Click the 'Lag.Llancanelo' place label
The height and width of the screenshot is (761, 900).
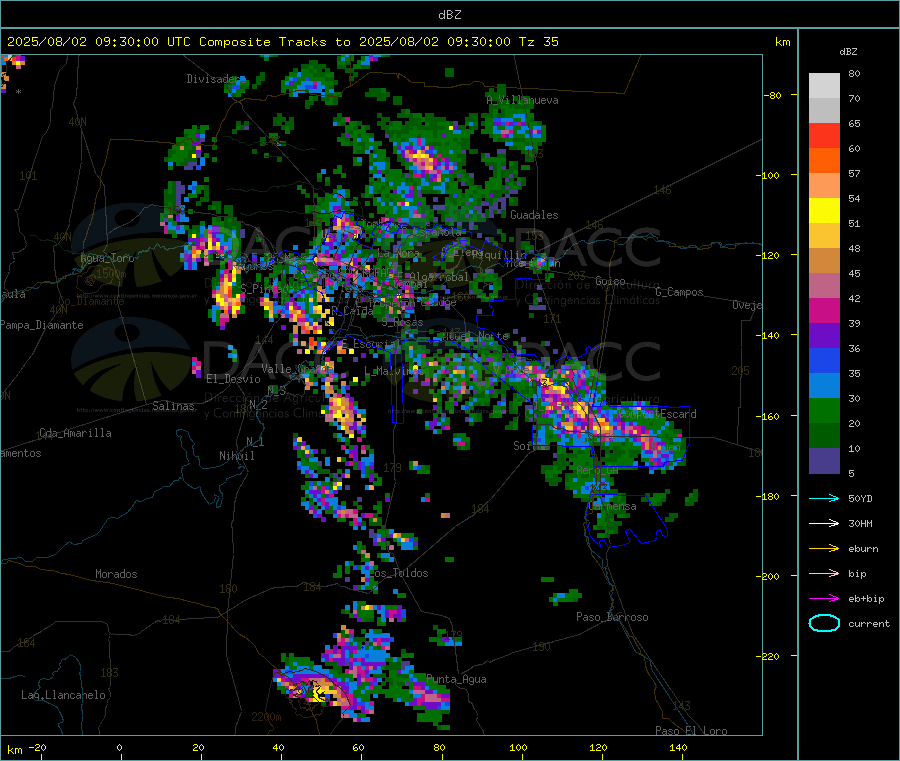64,696
